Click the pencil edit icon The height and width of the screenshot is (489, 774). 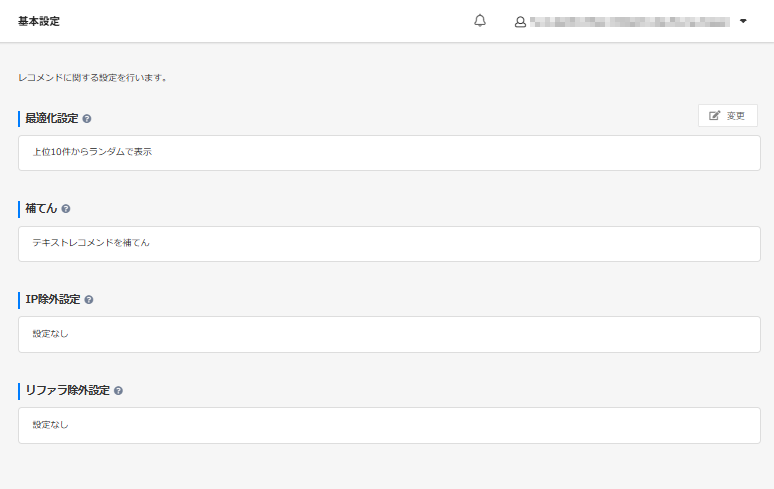point(714,116)
